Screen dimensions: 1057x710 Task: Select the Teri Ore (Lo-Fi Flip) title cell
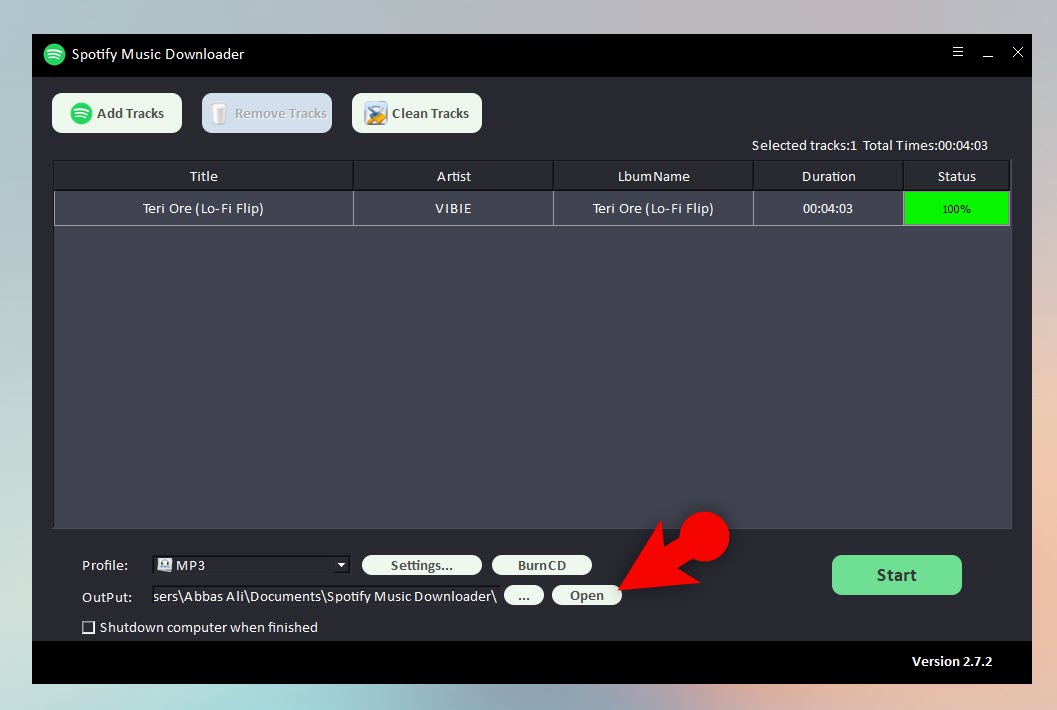(203, 208)
